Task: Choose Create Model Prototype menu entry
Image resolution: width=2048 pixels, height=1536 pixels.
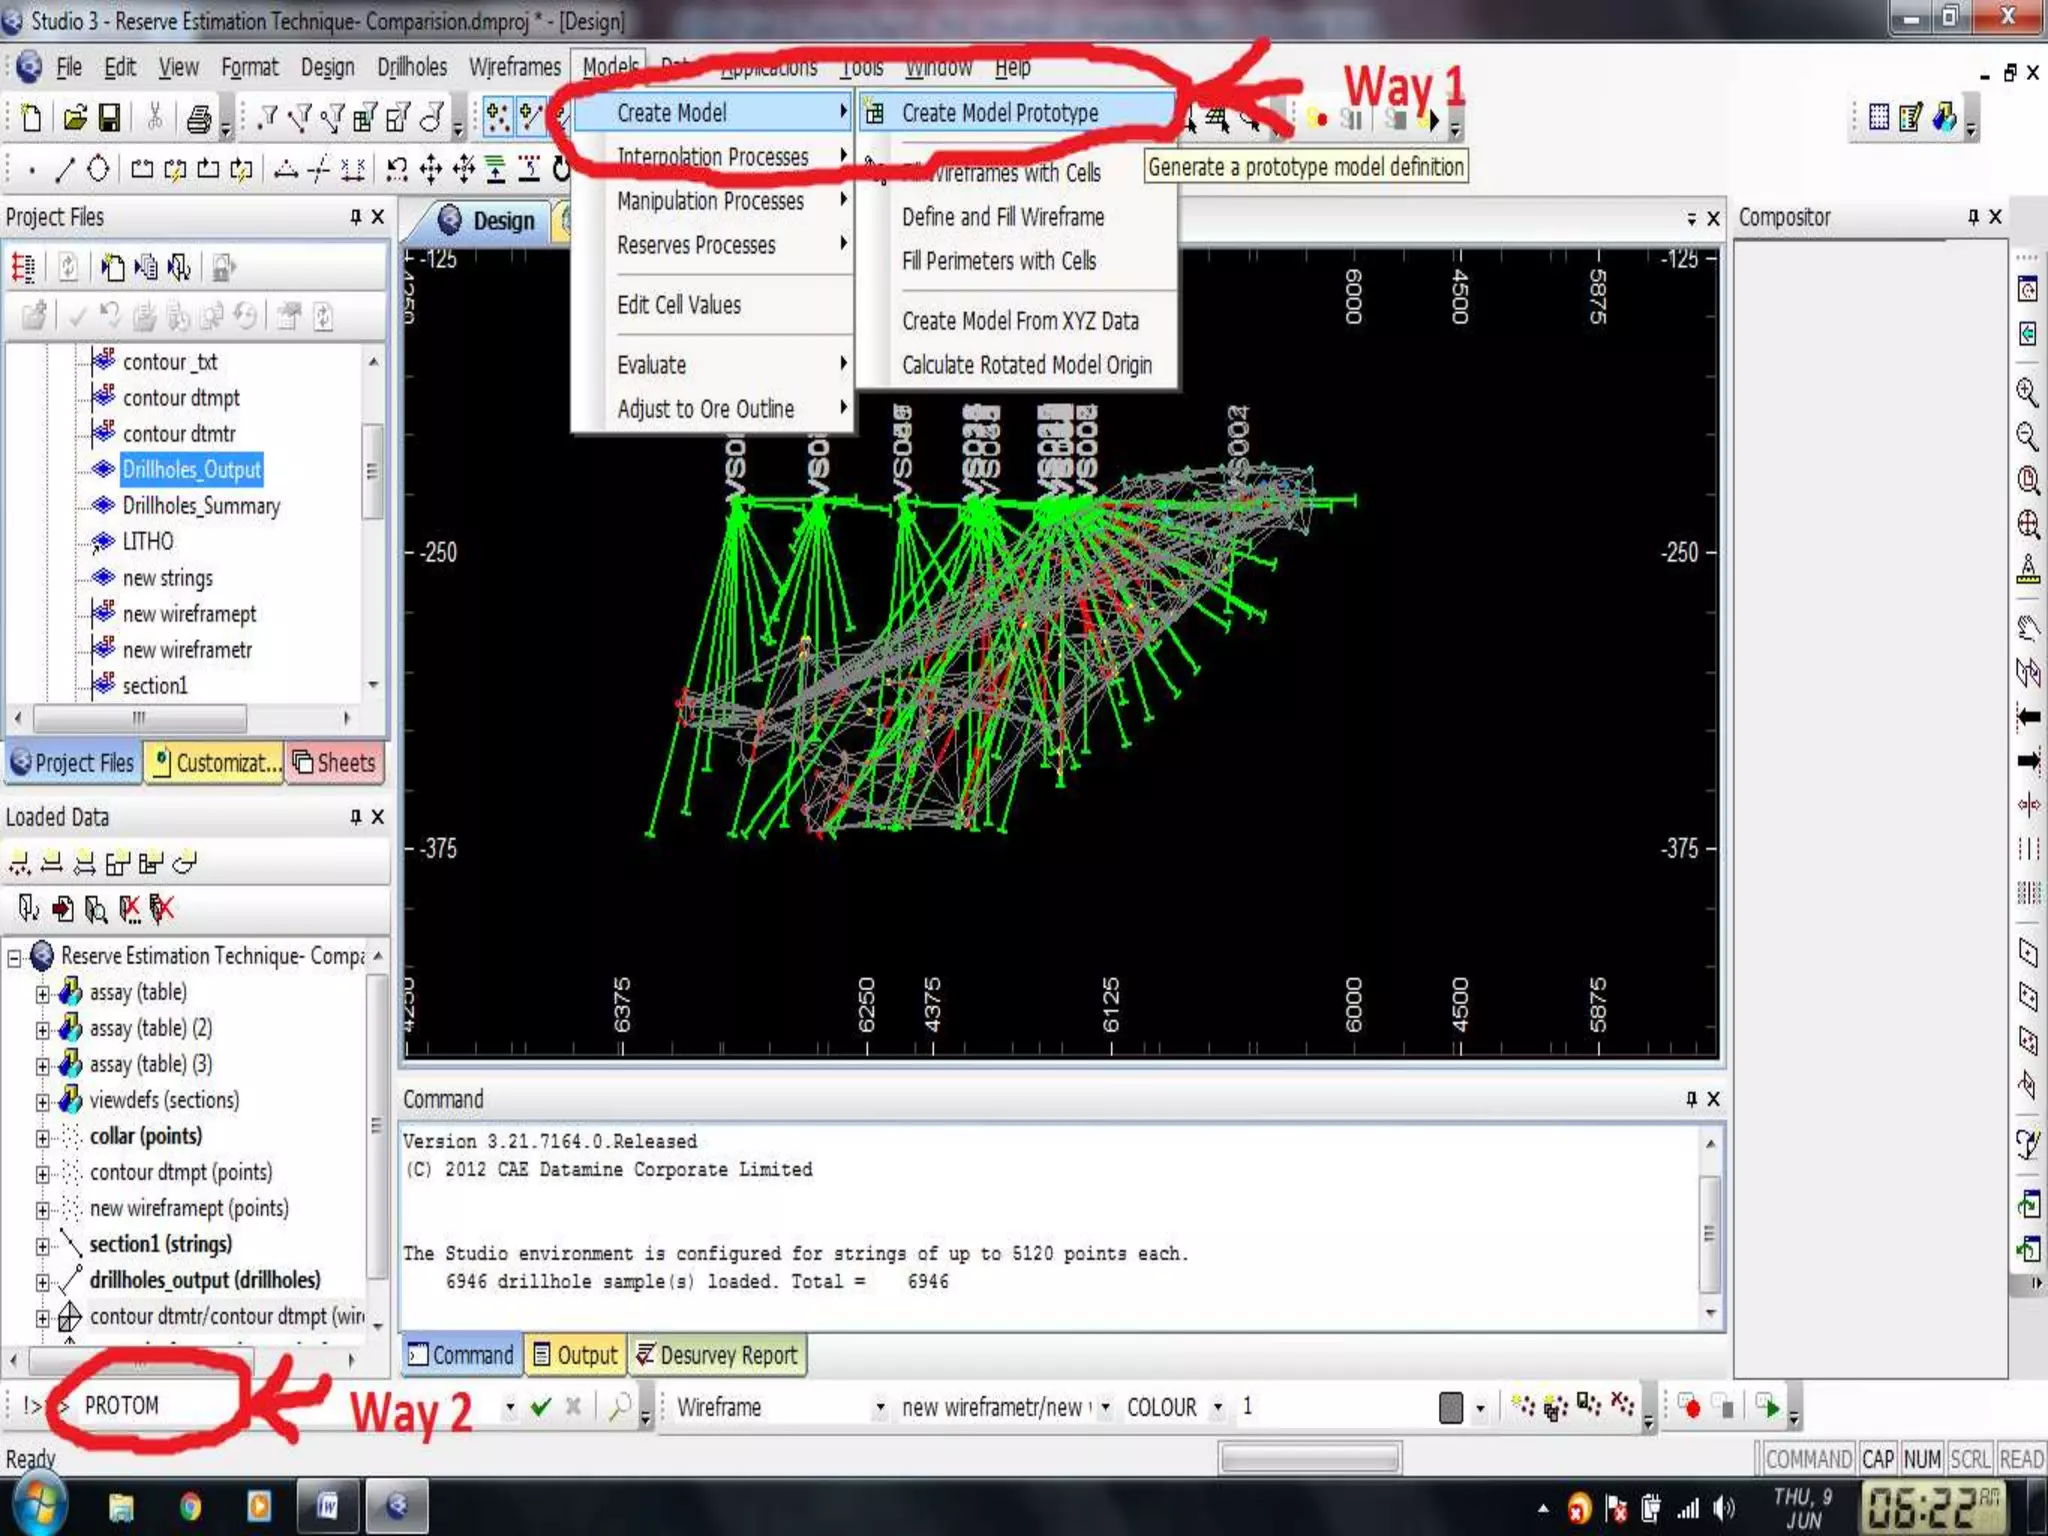Action: 1000,113
